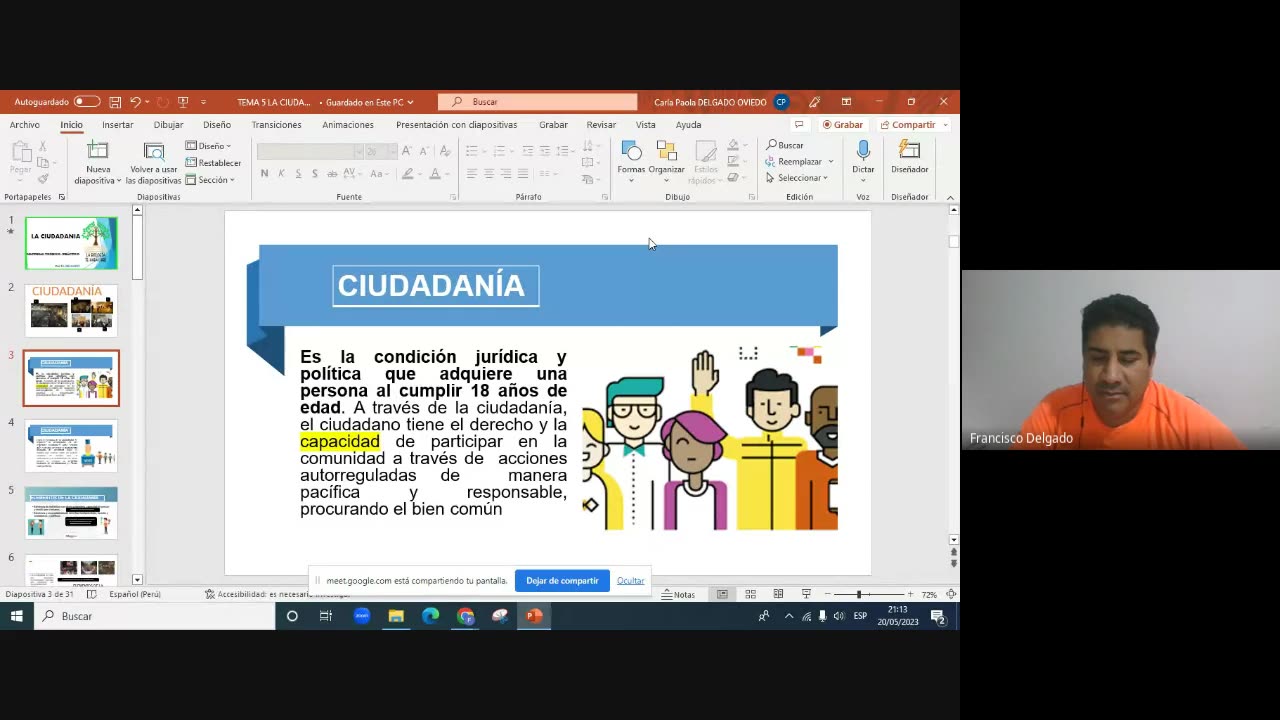Start slideshow from the quick access toolbar icon
Screen dimensions: 1280x720
click(x=183, y=102)
